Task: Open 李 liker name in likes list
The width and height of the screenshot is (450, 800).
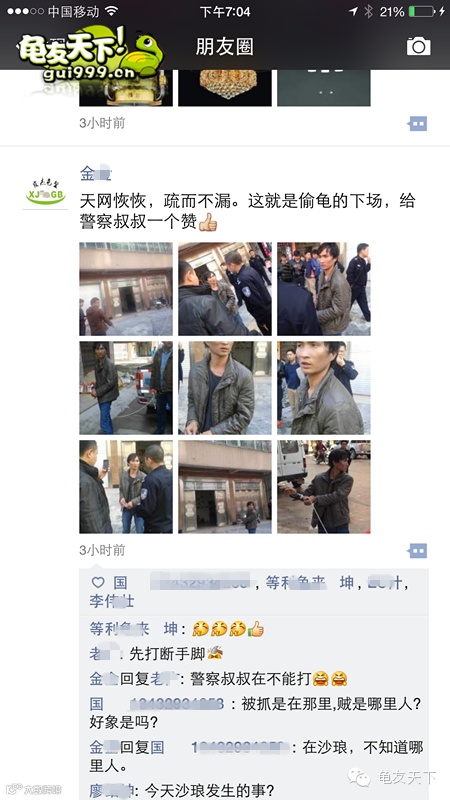Action: (112, 601)
